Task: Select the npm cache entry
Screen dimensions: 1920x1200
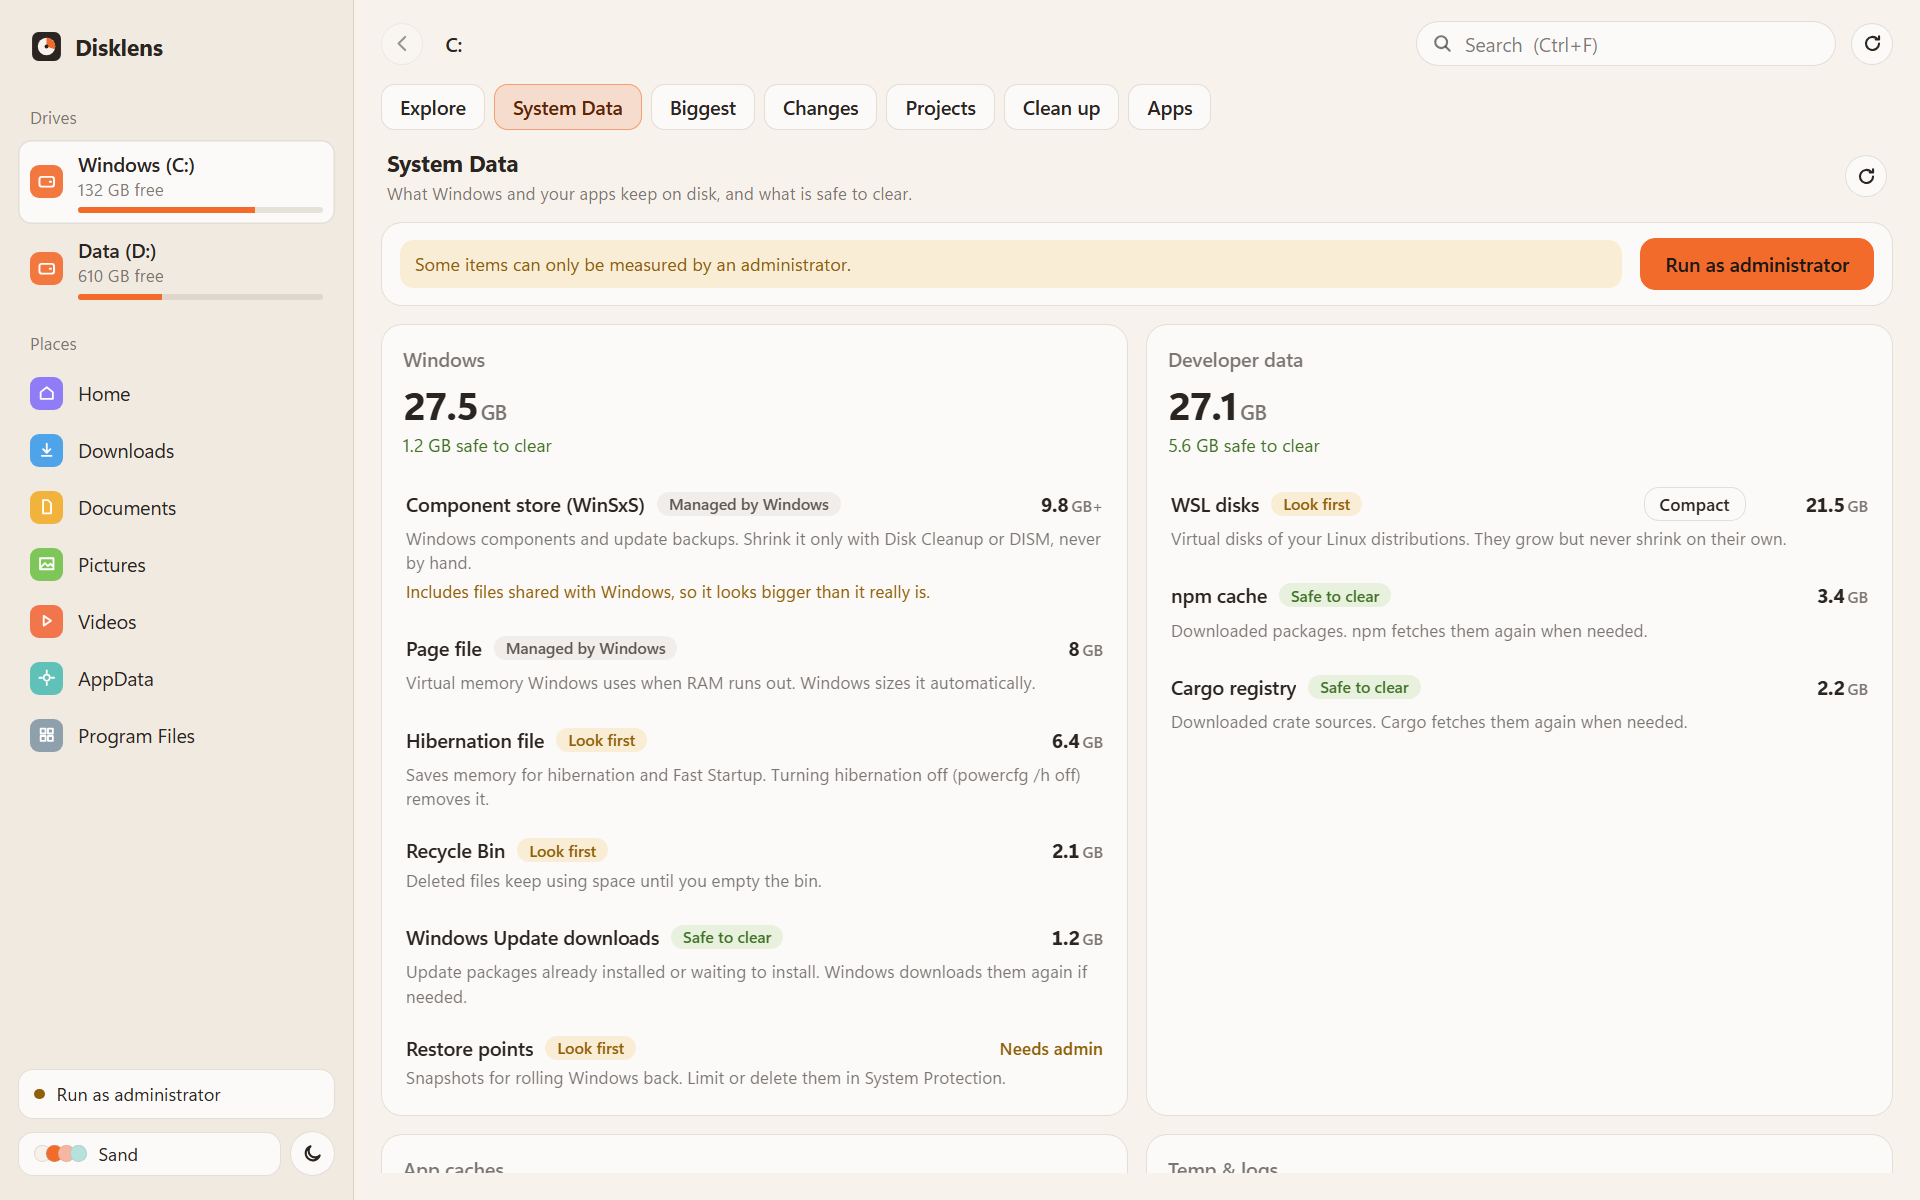Action: pyautogui.click(x=1519, y=613)
